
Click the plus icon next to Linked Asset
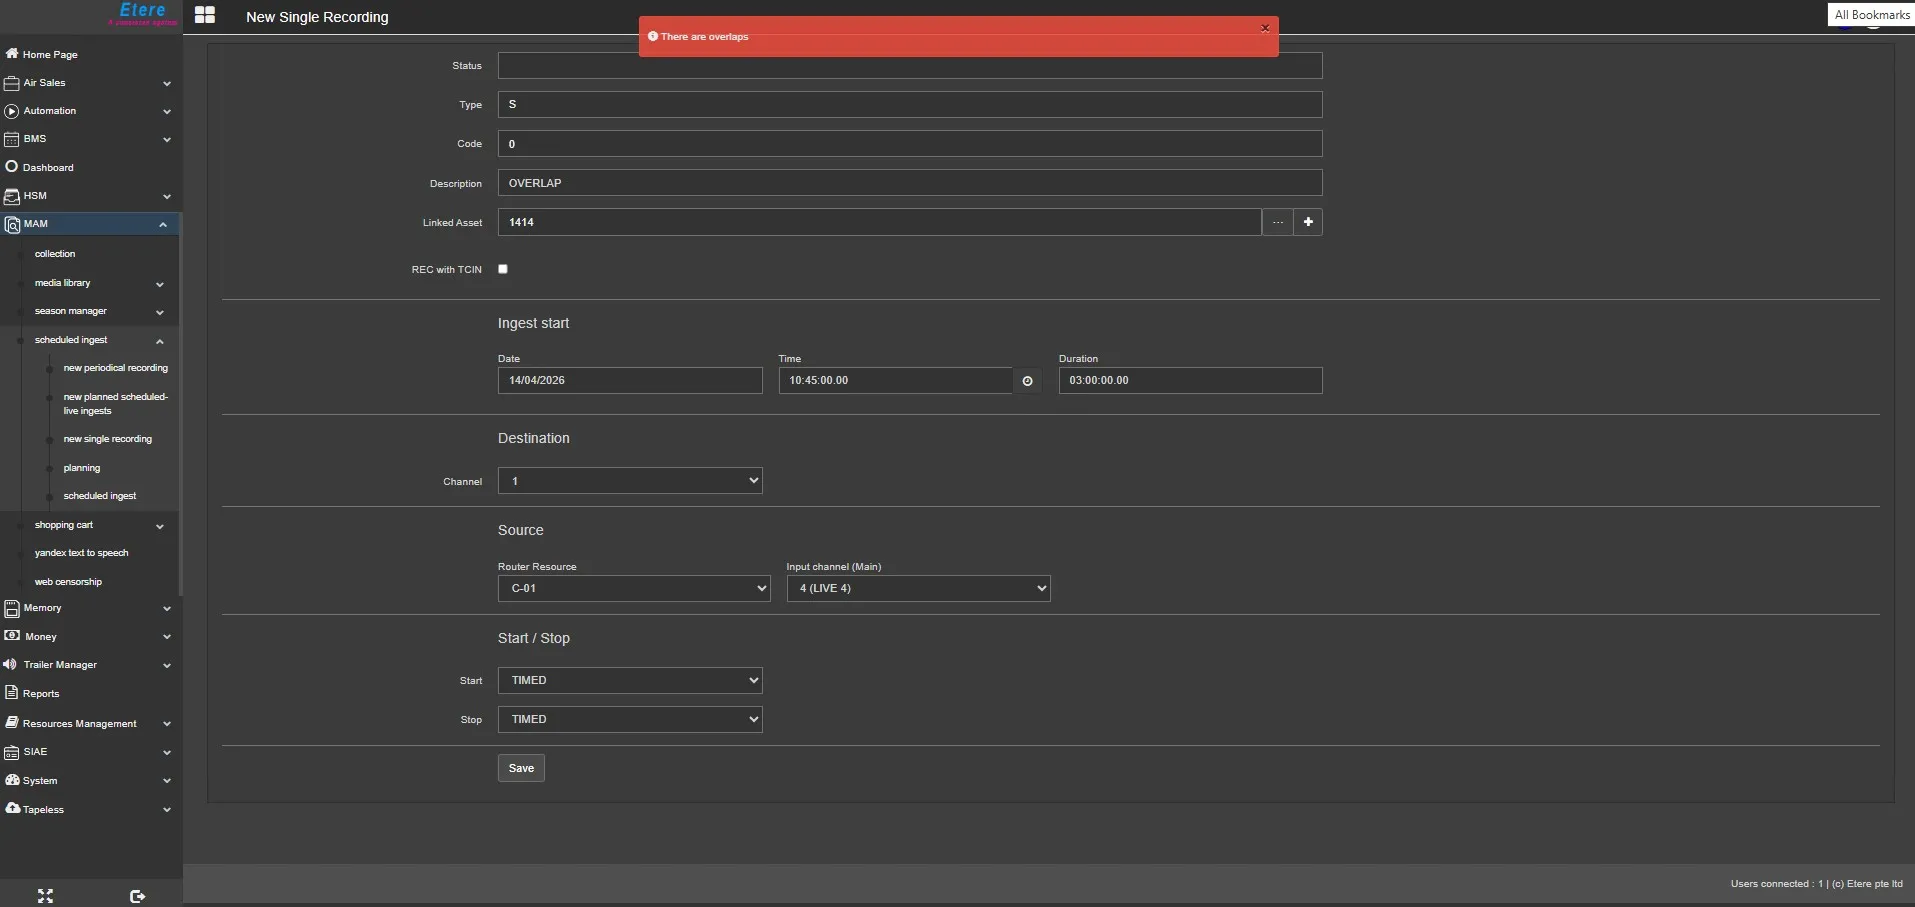tap(1307, 222)
